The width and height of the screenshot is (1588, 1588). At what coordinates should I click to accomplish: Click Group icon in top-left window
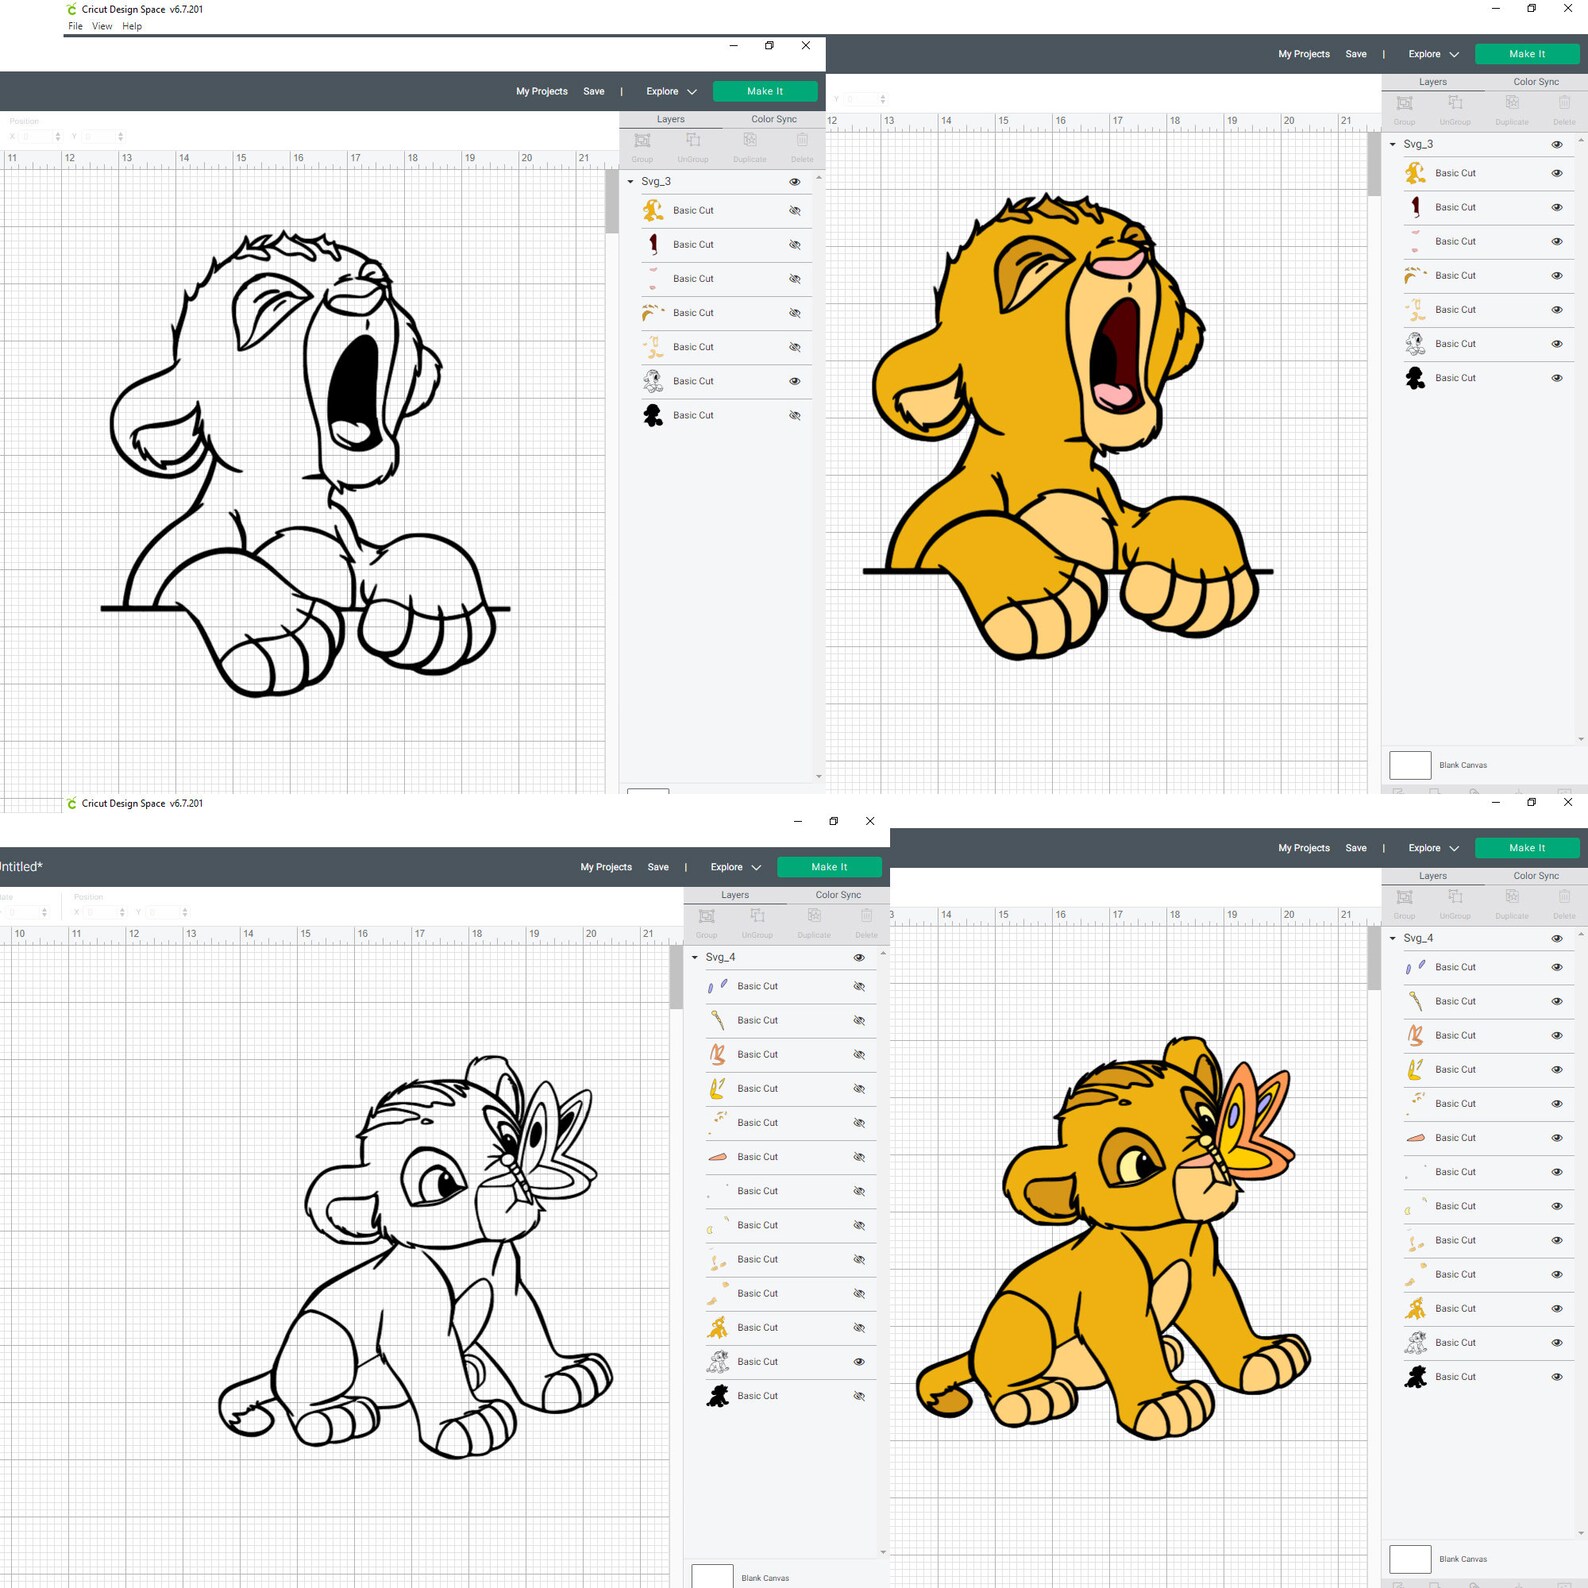point(642,141)
